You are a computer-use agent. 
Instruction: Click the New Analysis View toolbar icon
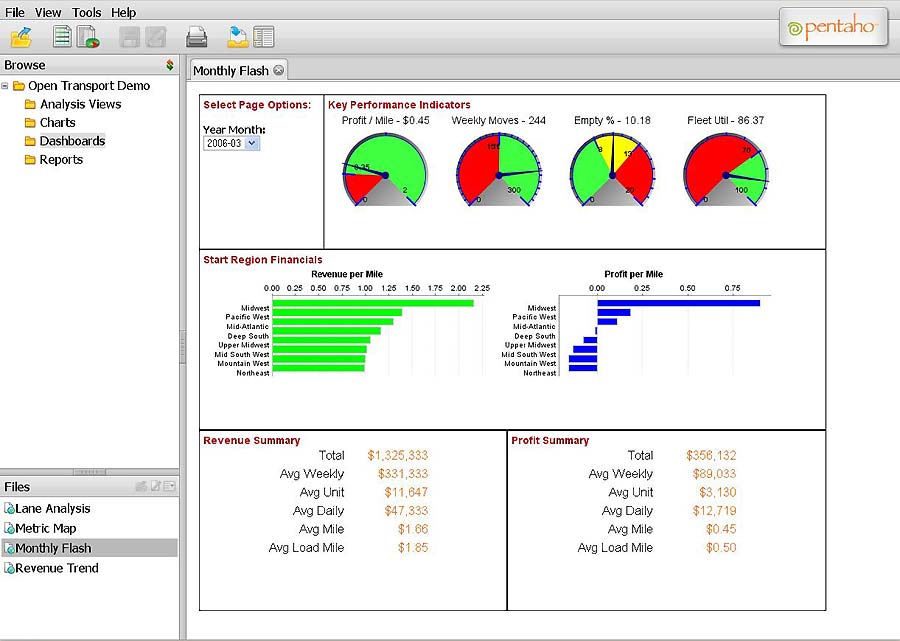88,37
